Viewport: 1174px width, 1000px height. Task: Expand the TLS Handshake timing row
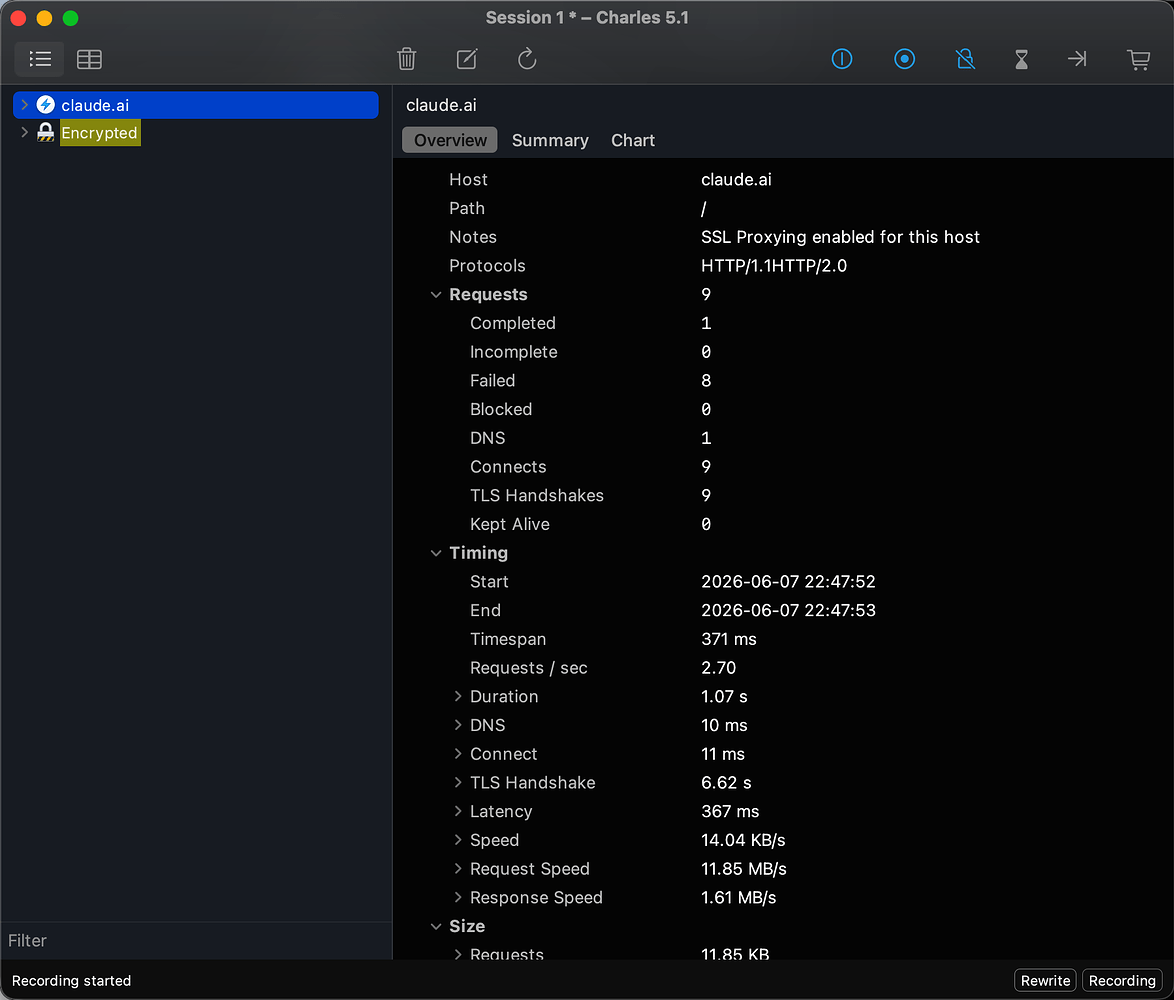[x=457, y=783]
